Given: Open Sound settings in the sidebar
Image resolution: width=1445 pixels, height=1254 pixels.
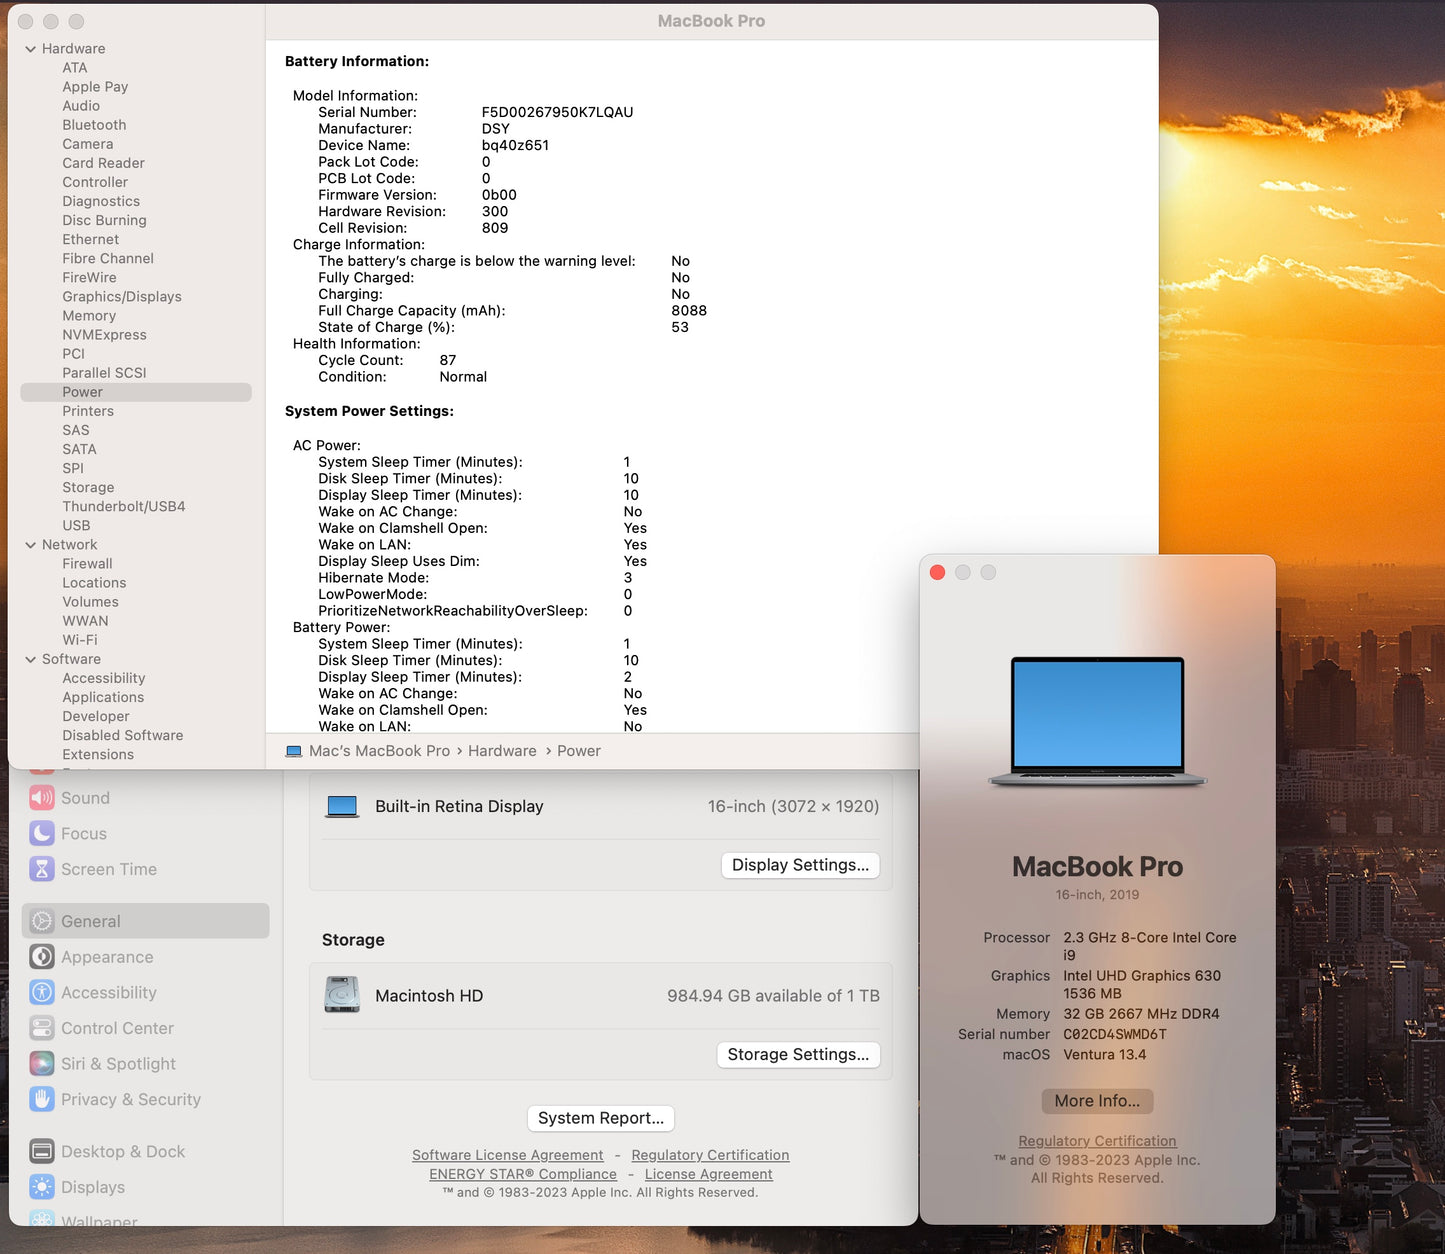Looking at the screenshot, I should coord(85,797).
